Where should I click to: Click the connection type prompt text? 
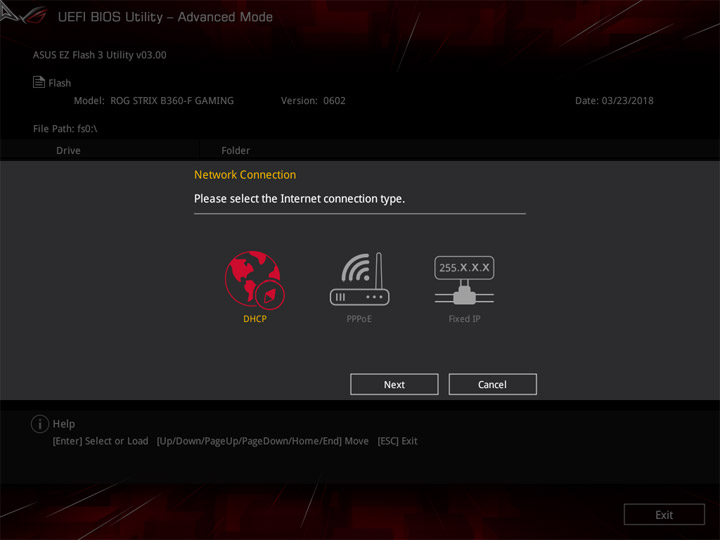pos(299,199)
